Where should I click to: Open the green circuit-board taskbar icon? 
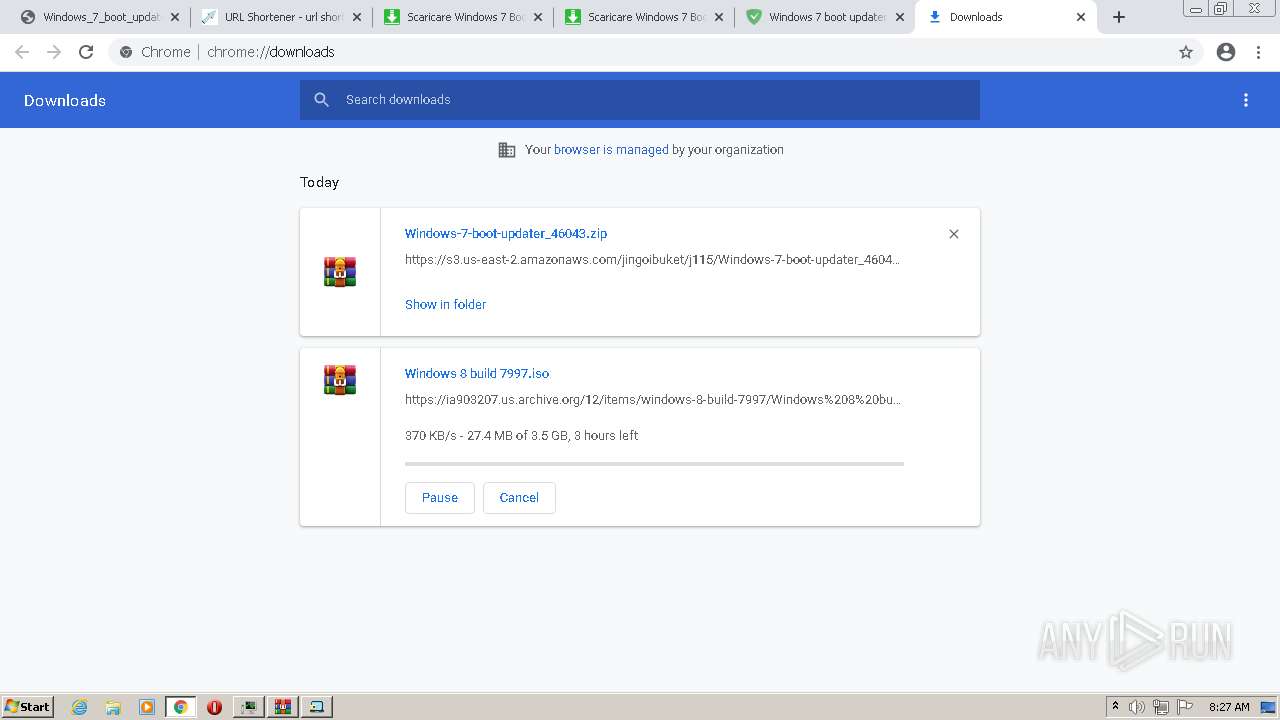click(x=248, y=707)
